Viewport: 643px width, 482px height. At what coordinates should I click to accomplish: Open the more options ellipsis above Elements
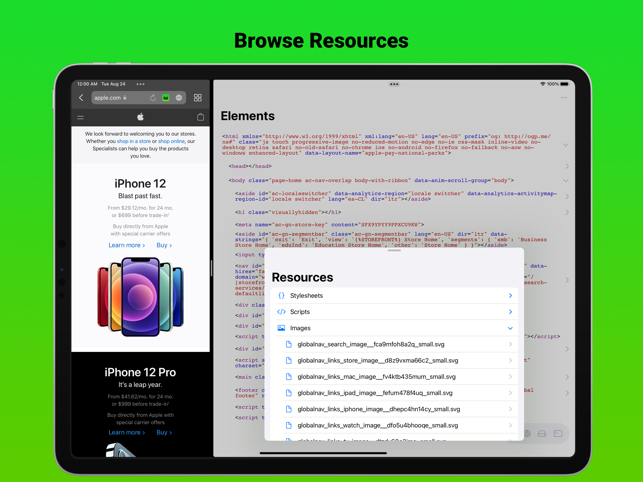(564, 98)
